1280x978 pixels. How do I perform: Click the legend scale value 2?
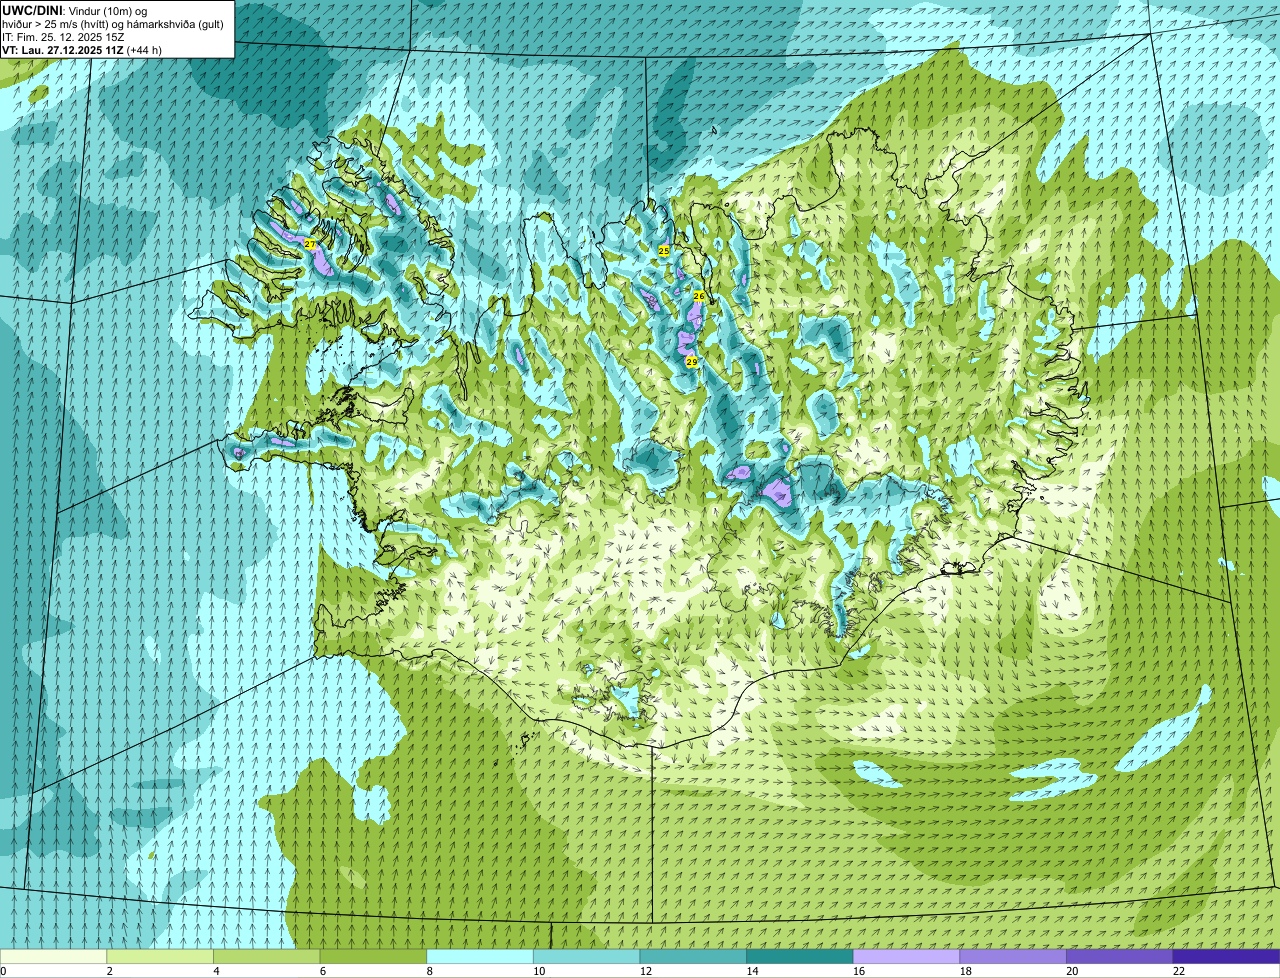[x=109, y=971]
